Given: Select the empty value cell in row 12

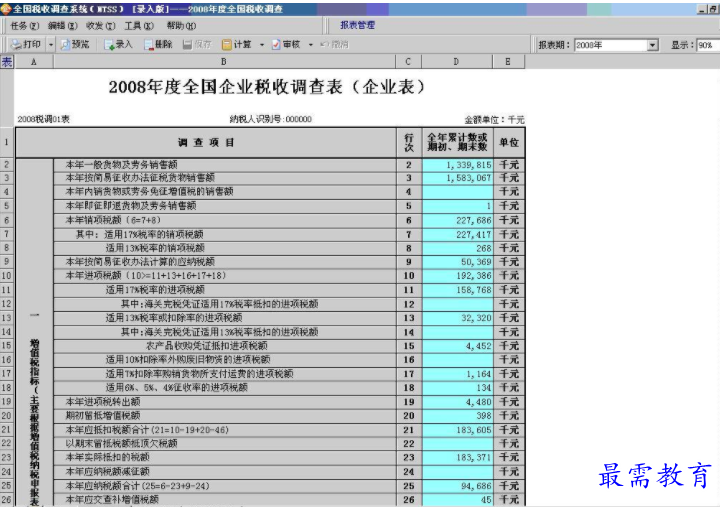Looking at the screenshot, I should coord(457,304).
